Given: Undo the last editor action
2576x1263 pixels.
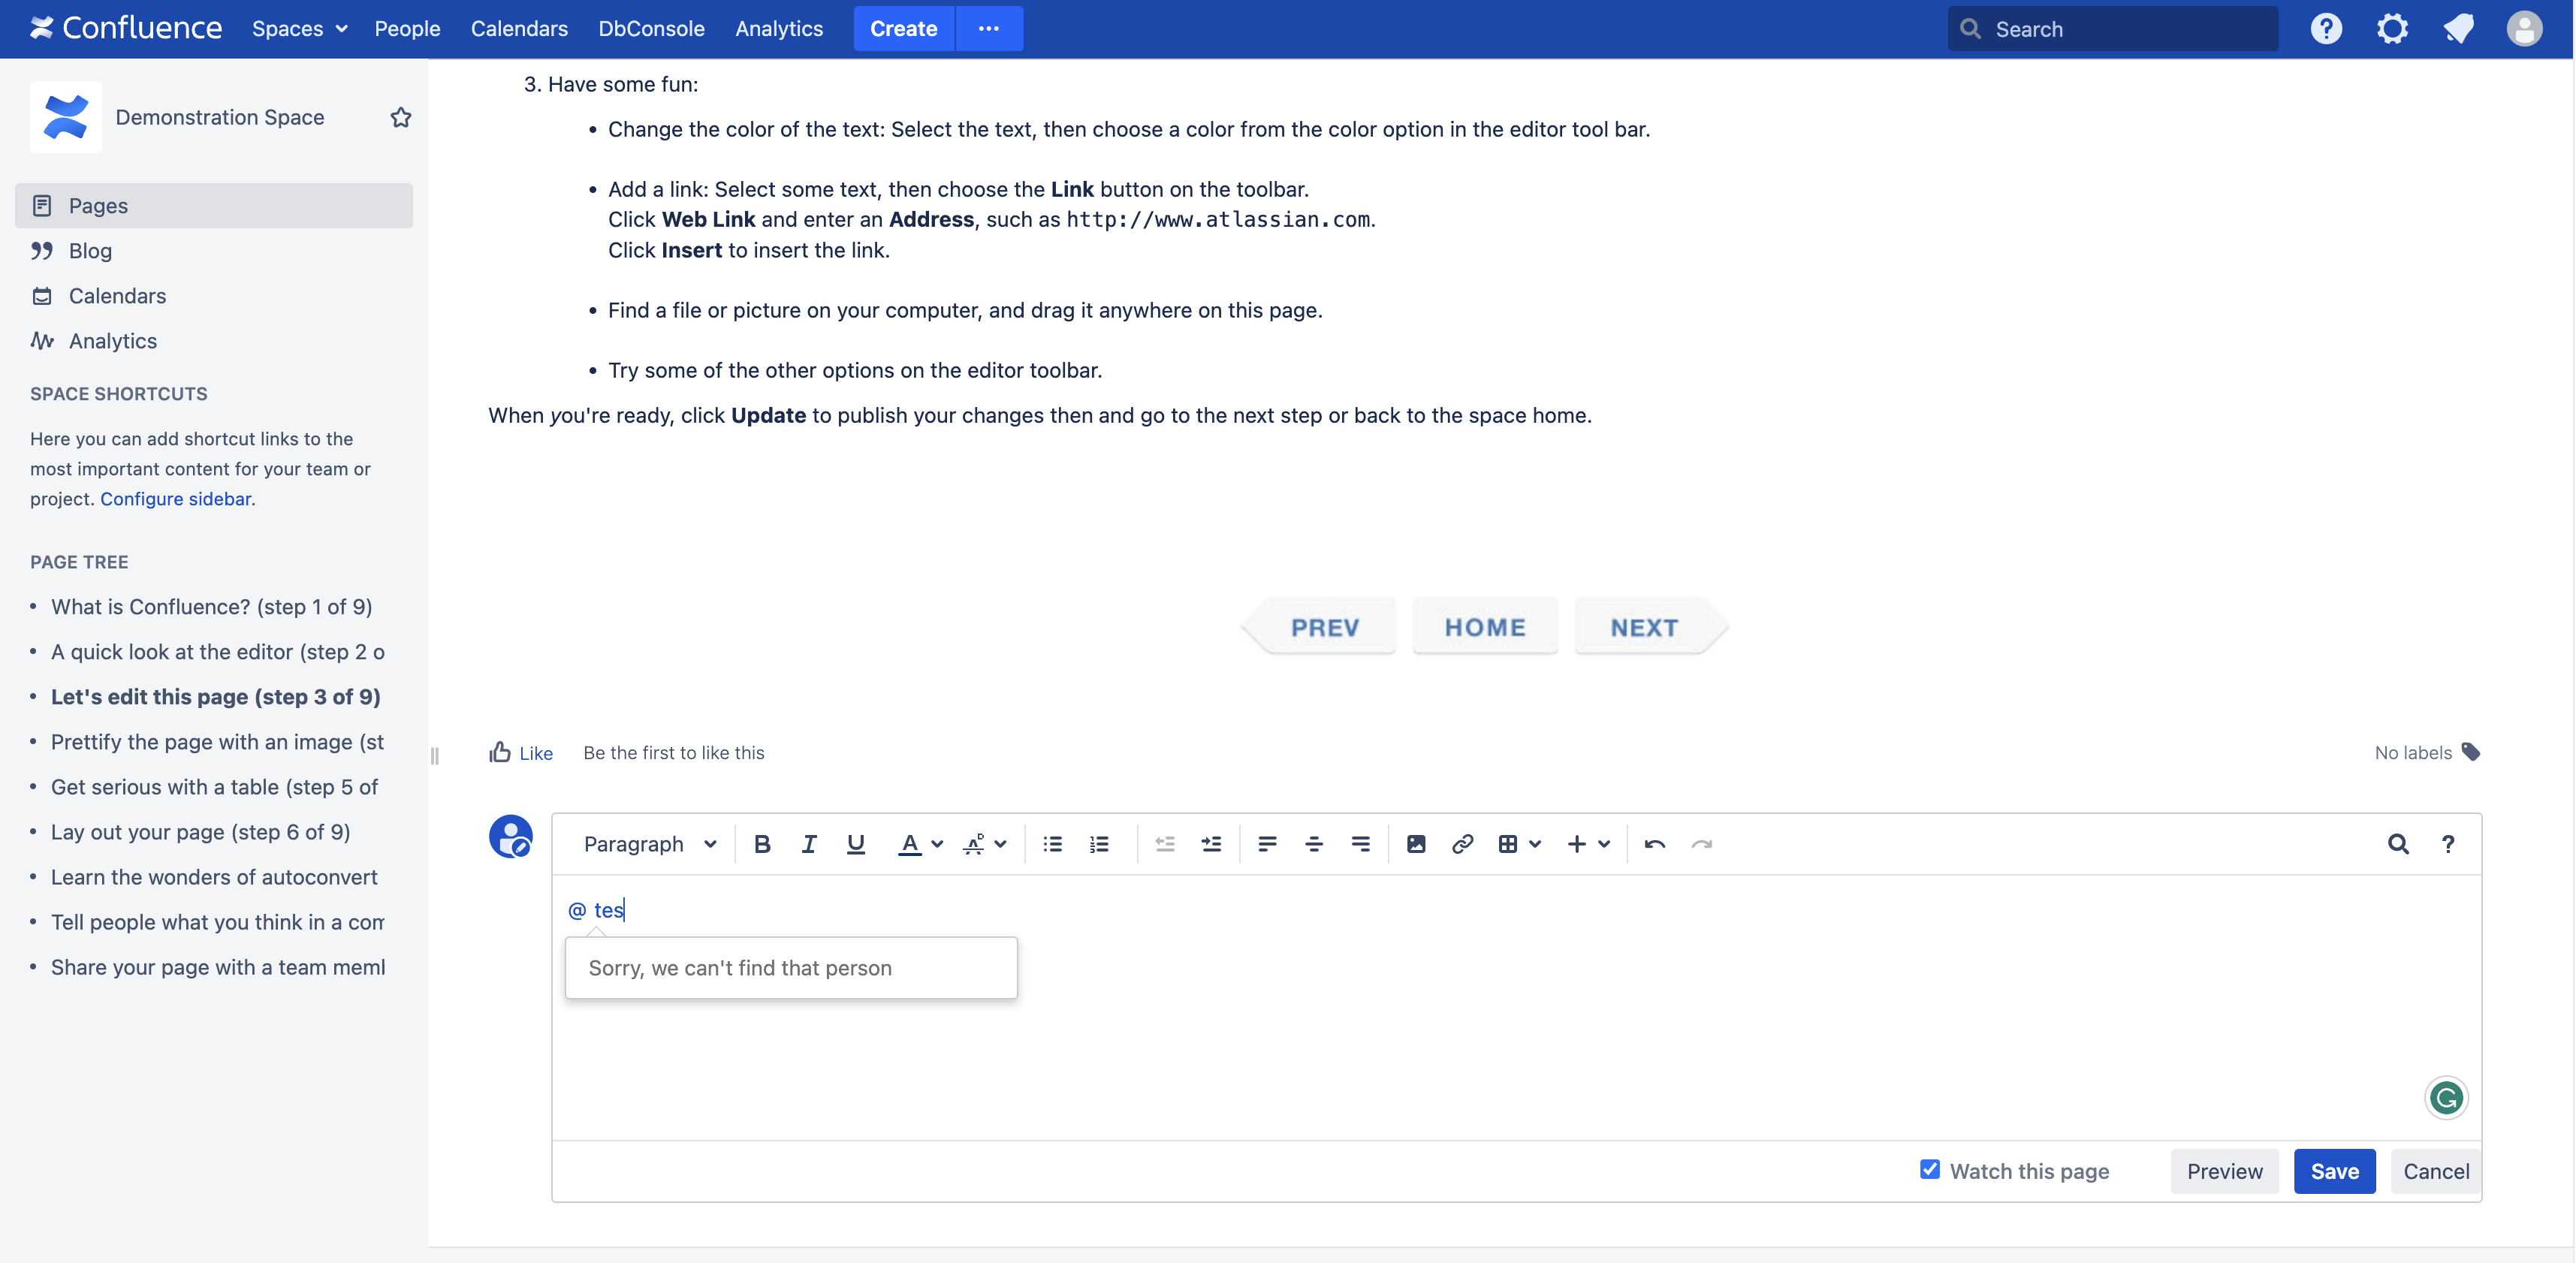Looking at the screenshot, I should coord(1654,844).
